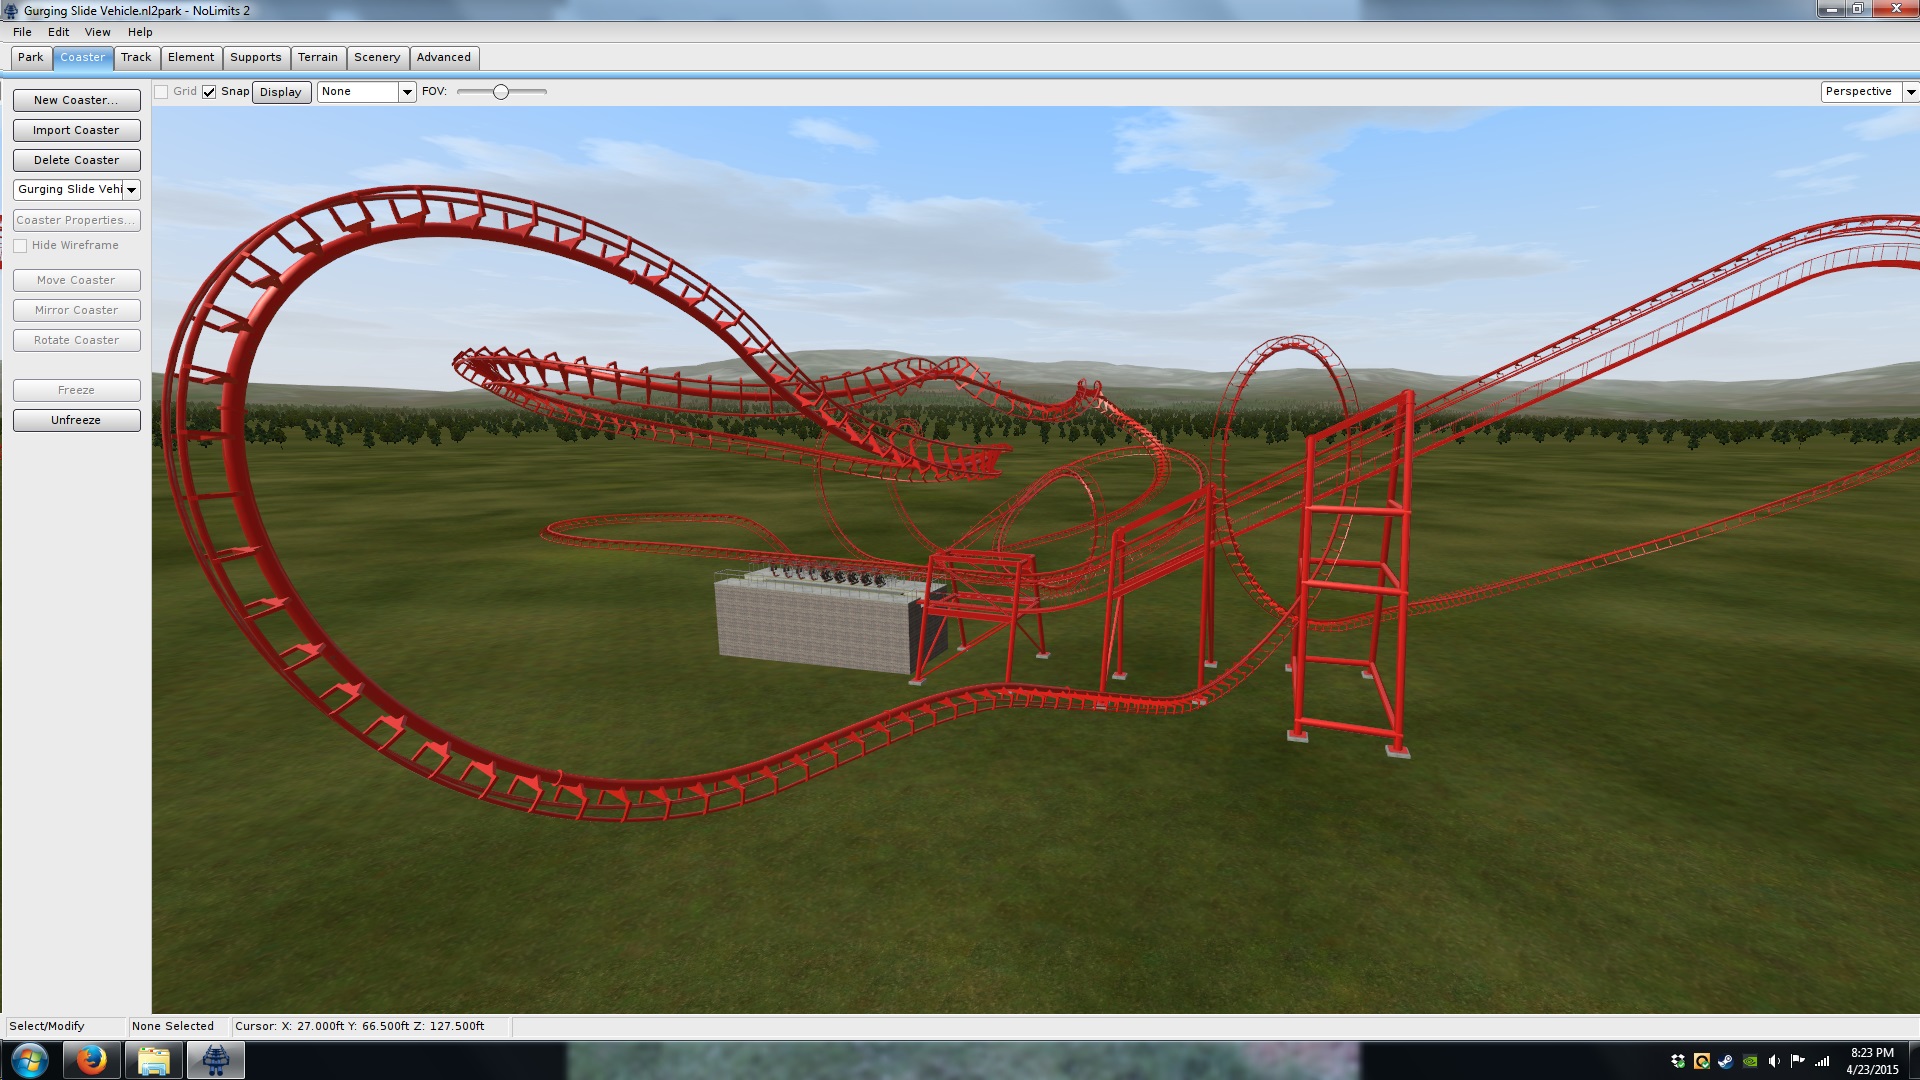Enable the Grid checkbox

(x=161, y=92)
